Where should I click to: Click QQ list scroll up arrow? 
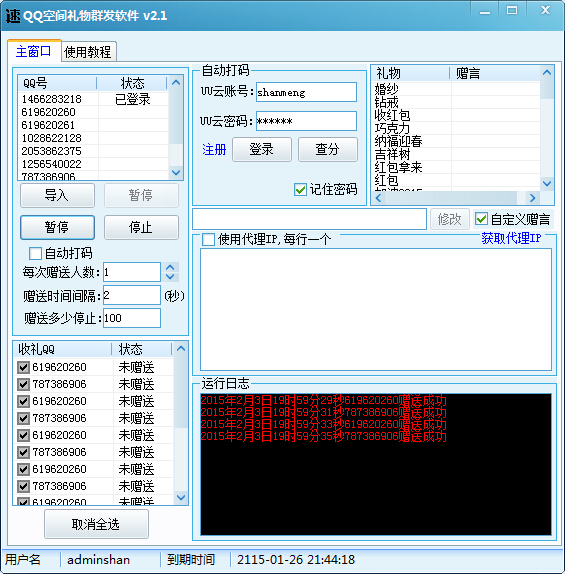click(x=176, y=83)
